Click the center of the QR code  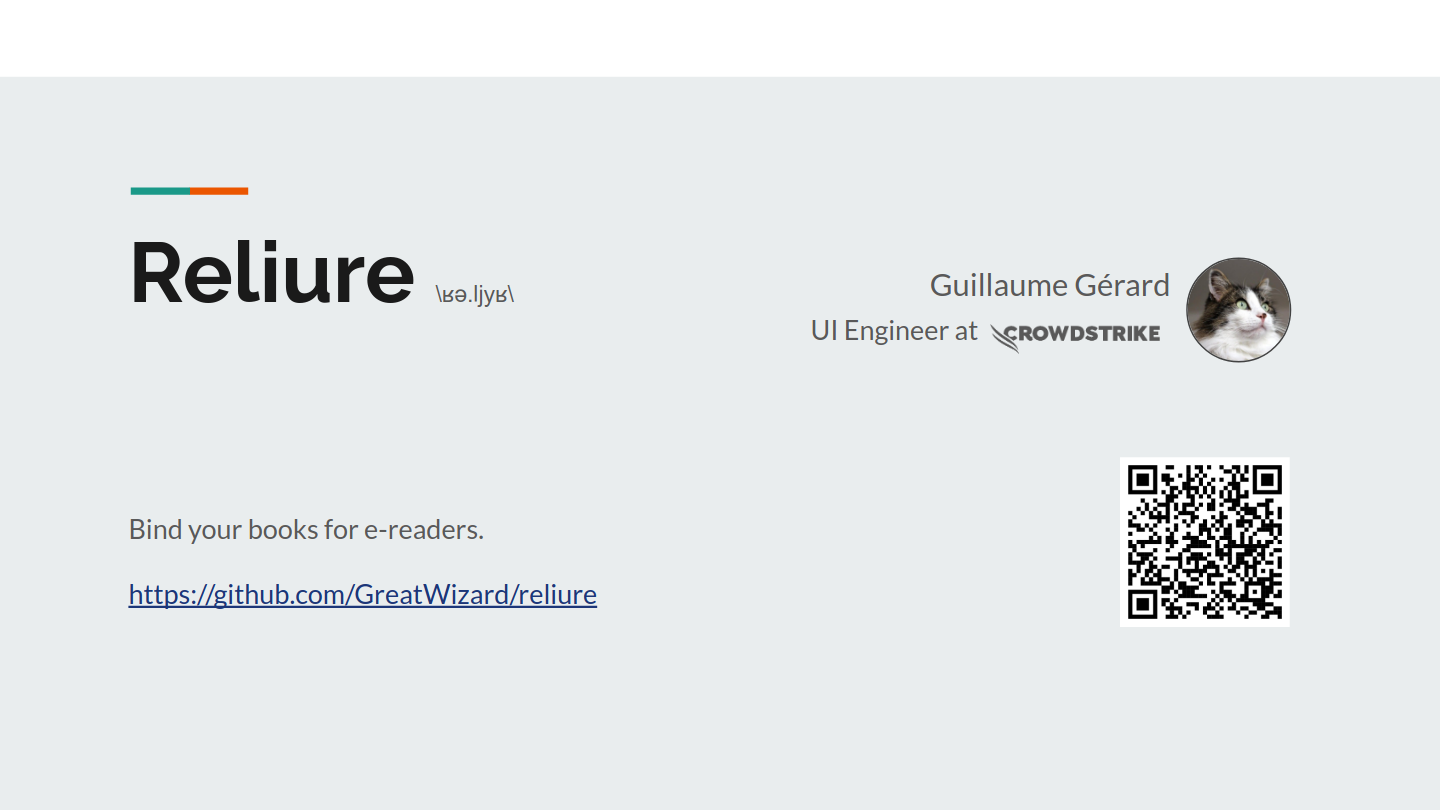pos(1205,541)
